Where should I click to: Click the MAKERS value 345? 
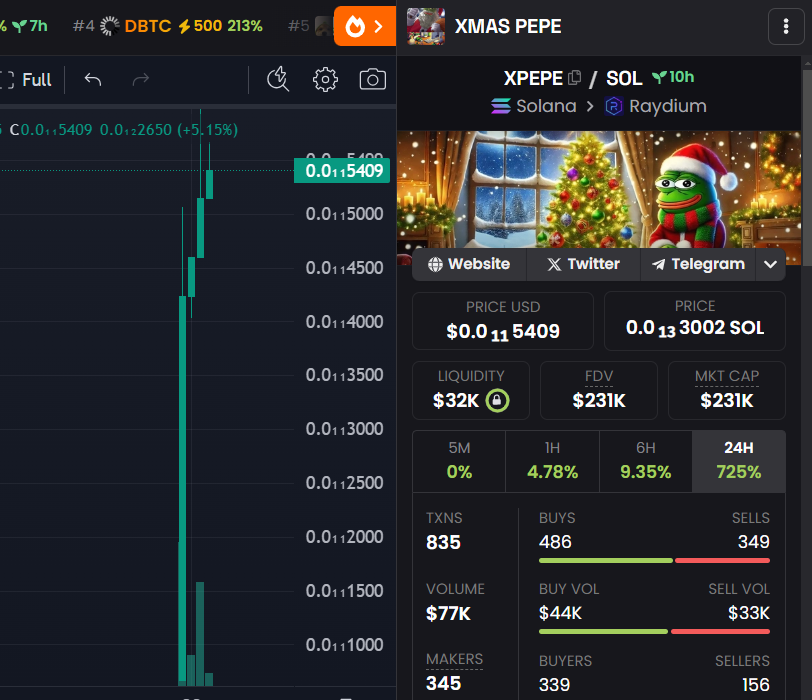(443, 683)
